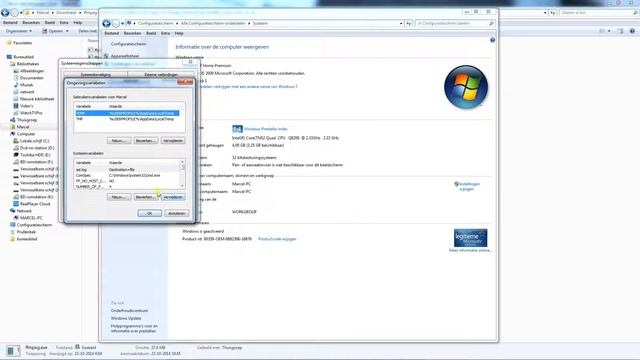Click Verwijderen under system variables

[x=173, y=197]
